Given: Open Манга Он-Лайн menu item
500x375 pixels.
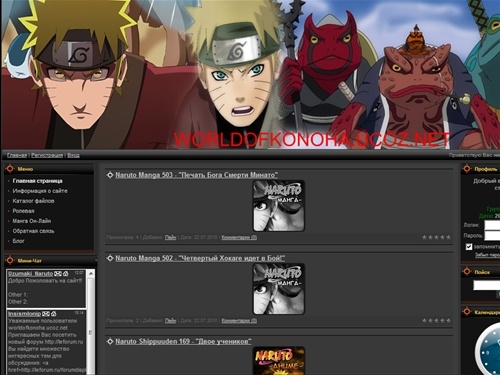Looking at the screenshot, I should tap(32, 221).
